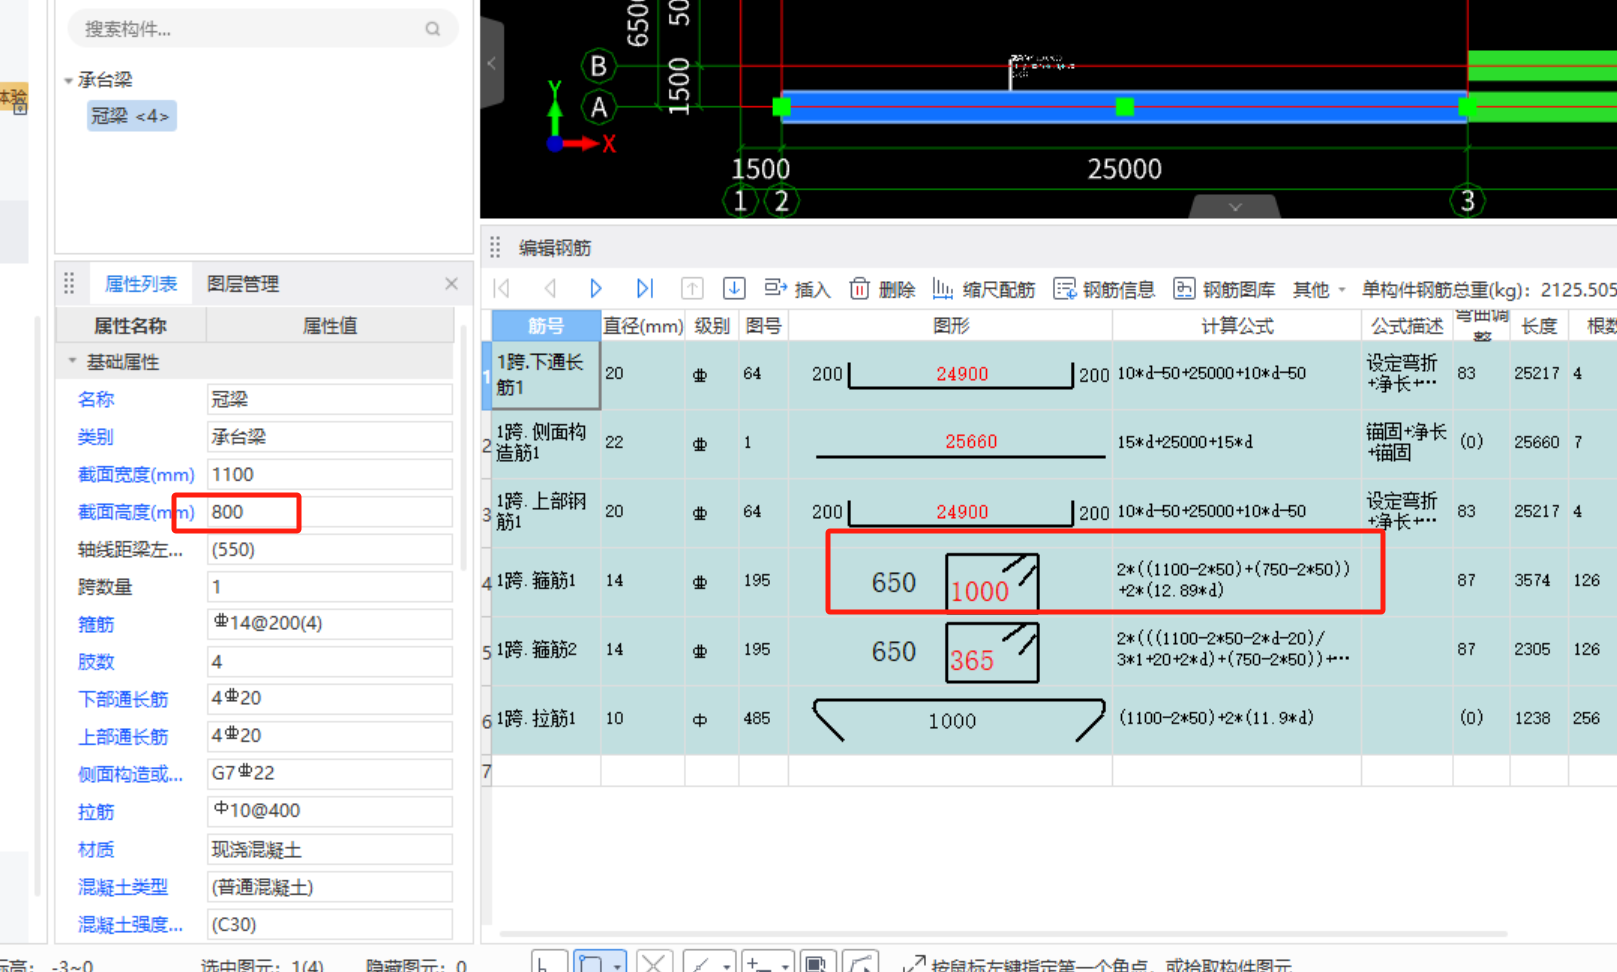Viewport: 1617px width, 972px height.
Task: Click the 筋号 column header
Action: click(x=546, y=326)
